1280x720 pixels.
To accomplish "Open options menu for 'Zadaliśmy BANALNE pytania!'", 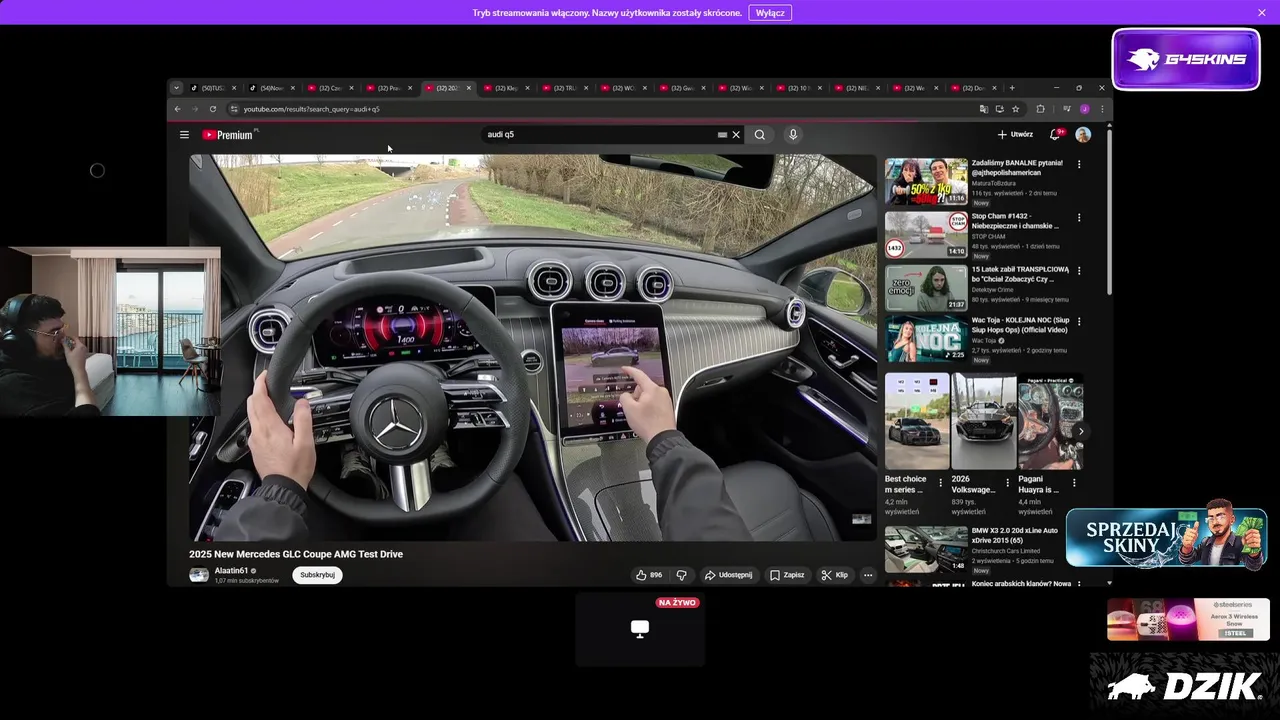I will [x=1078, y=164].
